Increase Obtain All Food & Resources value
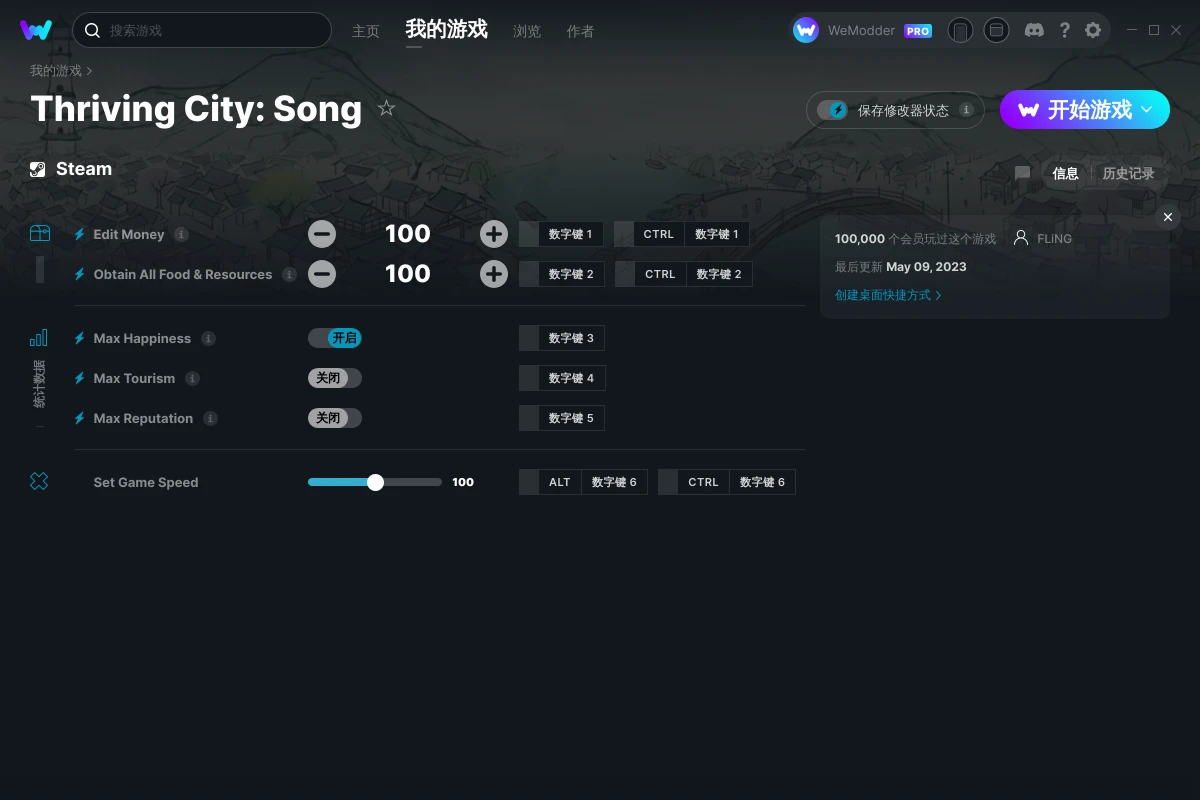This screenshot has height=800, width=1200. point(494,274)
